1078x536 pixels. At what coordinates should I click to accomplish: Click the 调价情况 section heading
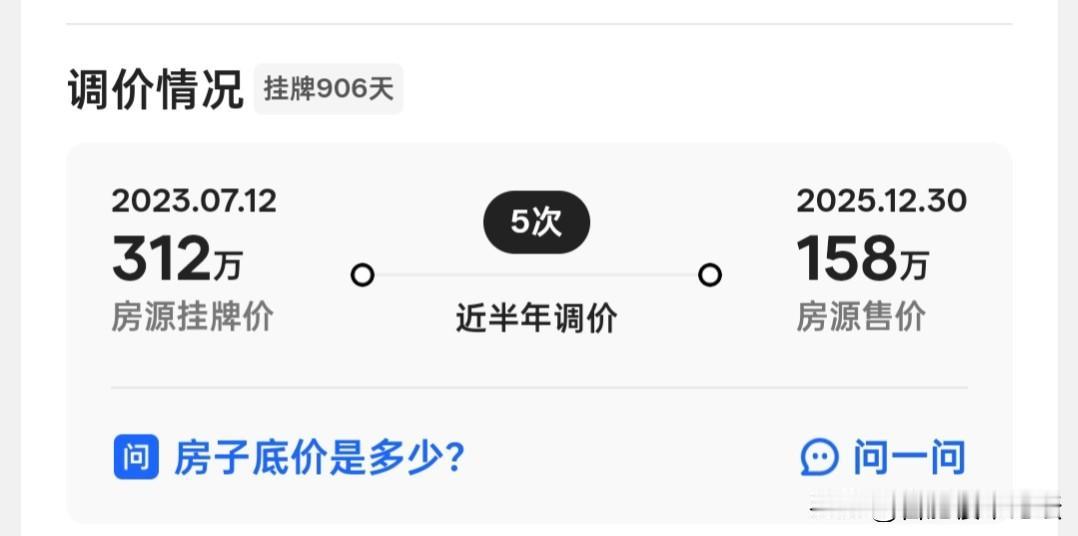point(155,89)
